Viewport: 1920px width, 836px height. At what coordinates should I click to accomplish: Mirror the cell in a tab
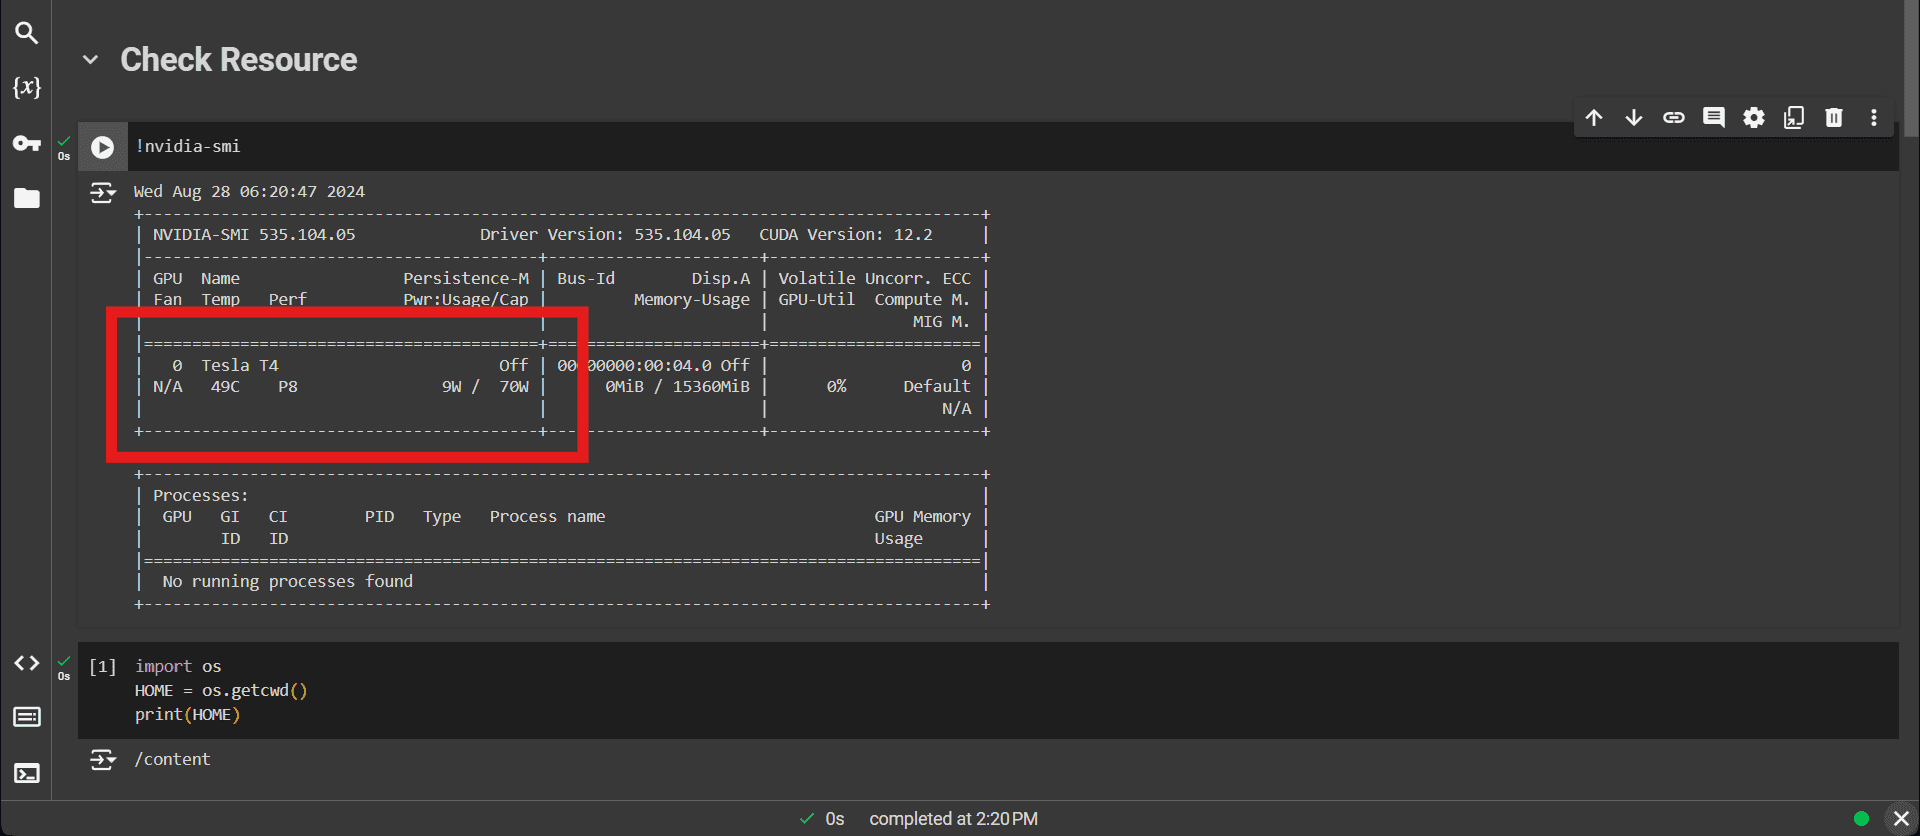coord(1794,118)
